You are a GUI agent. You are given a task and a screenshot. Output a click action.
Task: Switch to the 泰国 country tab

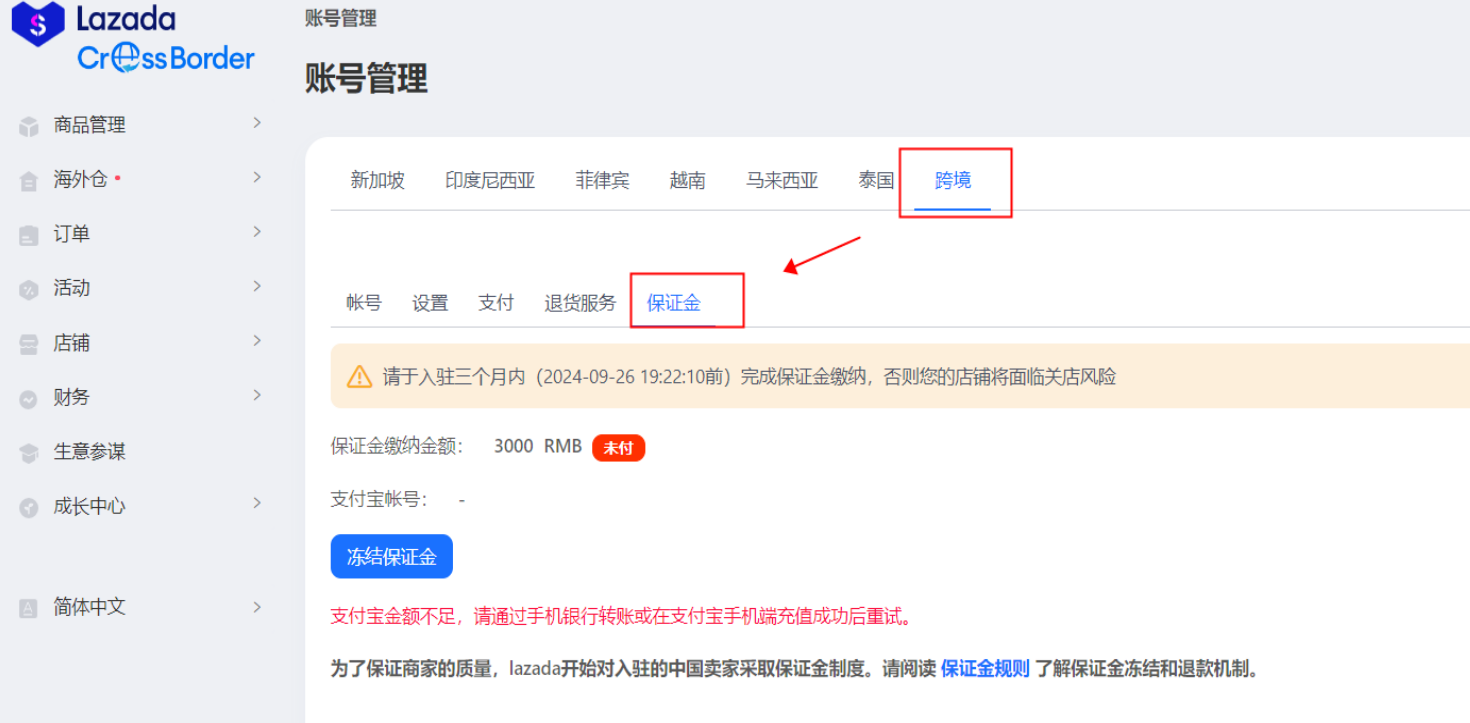coord(875,180)
